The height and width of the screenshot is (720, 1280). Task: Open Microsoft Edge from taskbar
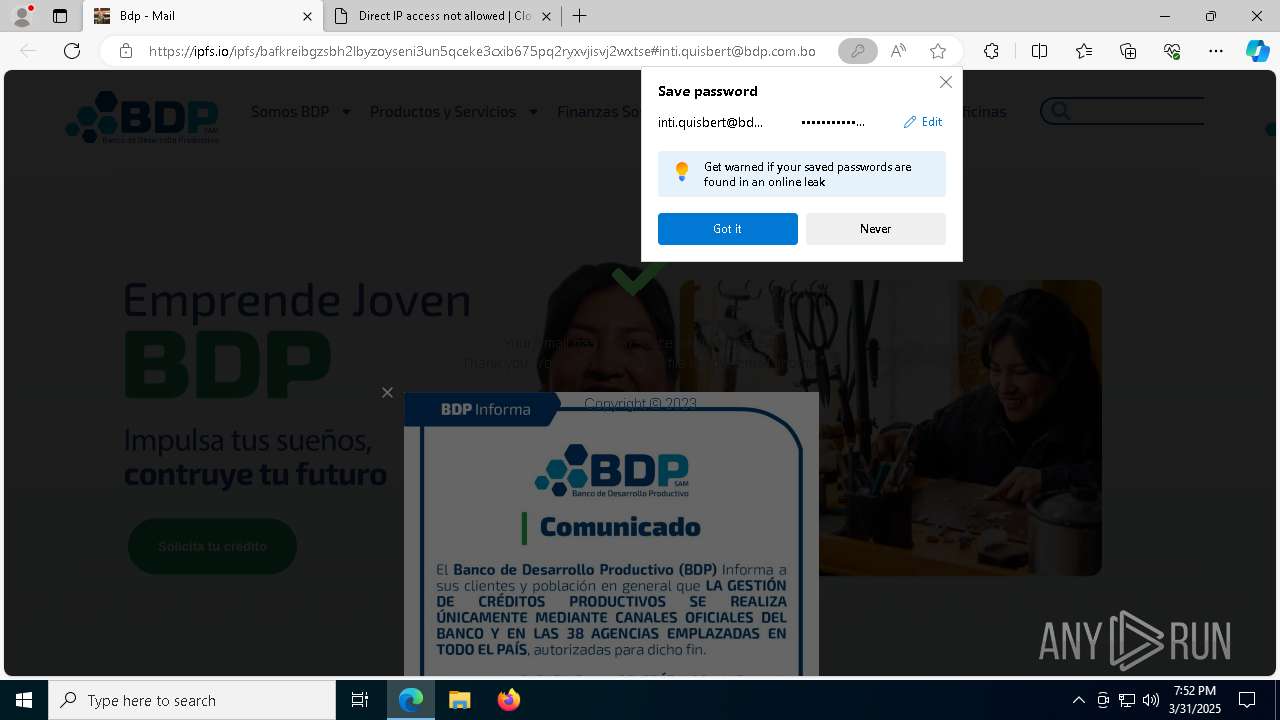(411, 700)
